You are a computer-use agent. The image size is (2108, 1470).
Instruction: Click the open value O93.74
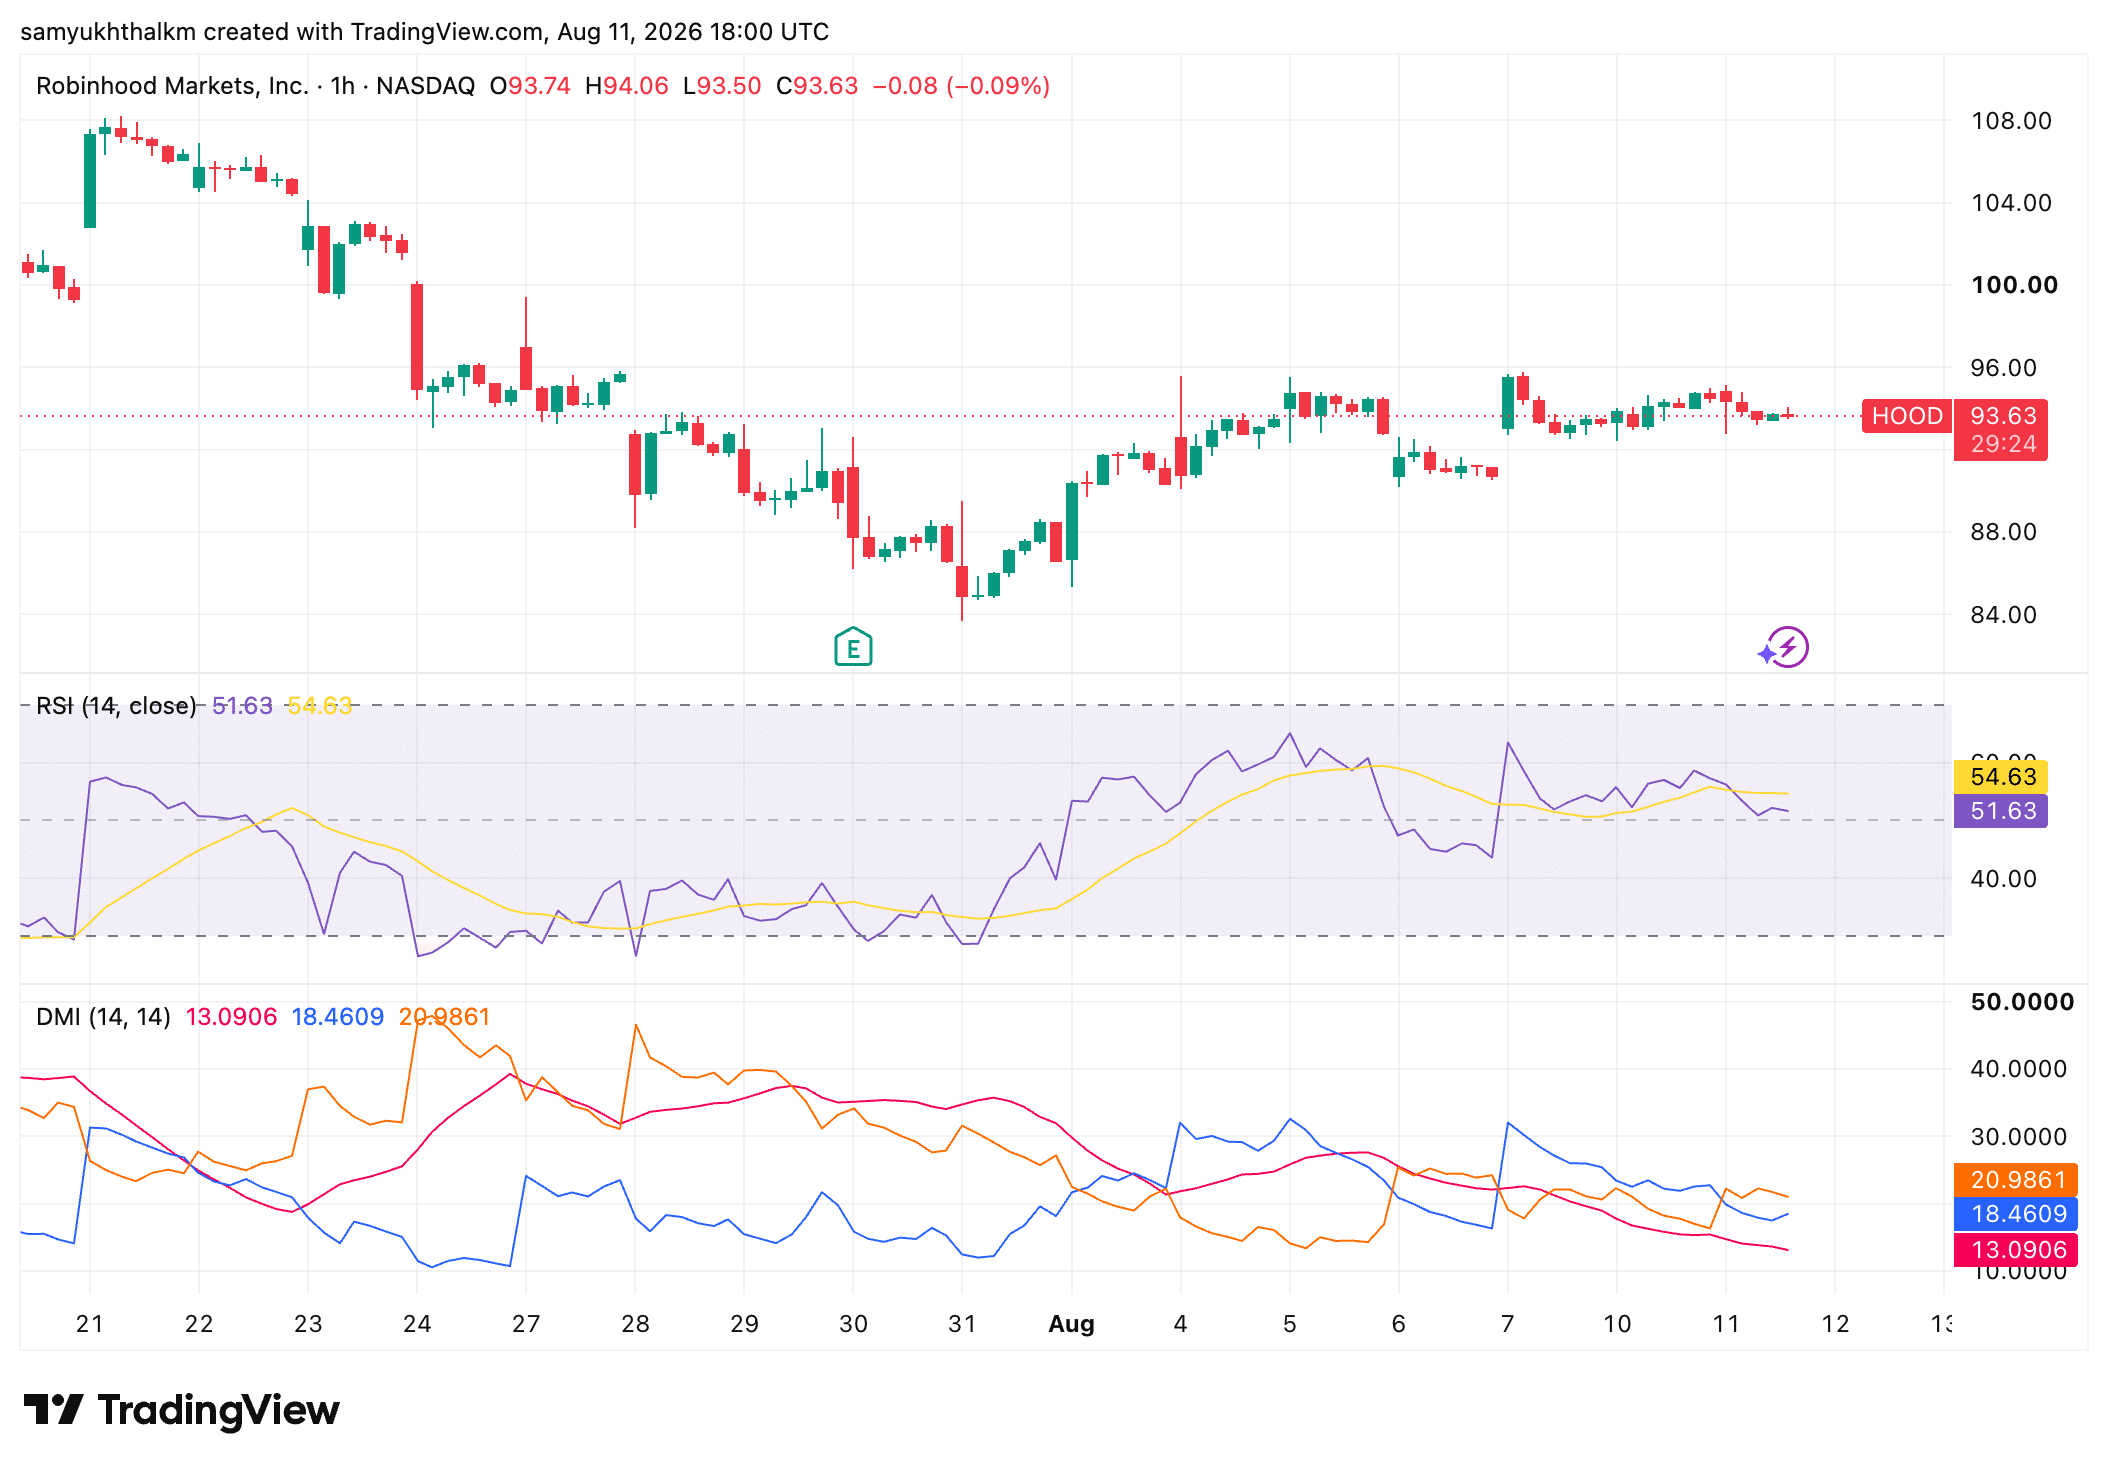pyautogui.click(x=530, y=86)
